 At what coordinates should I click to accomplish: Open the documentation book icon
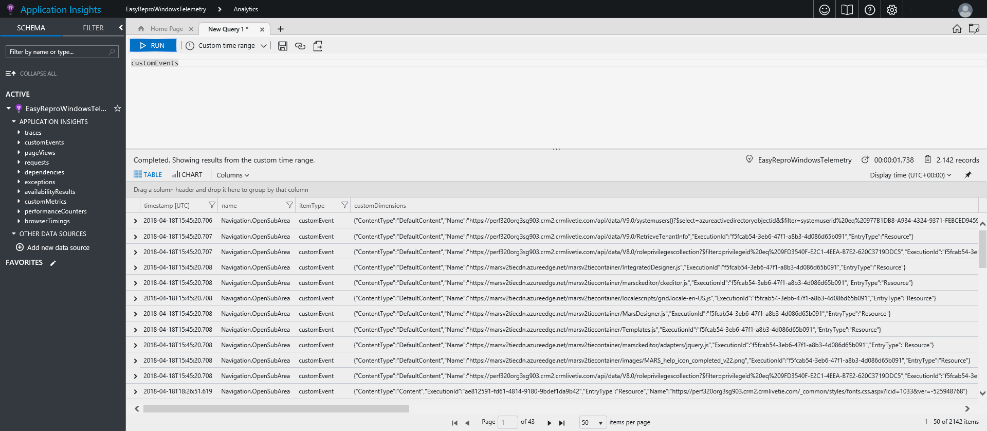pyautogui.click(x=846, y=9)
